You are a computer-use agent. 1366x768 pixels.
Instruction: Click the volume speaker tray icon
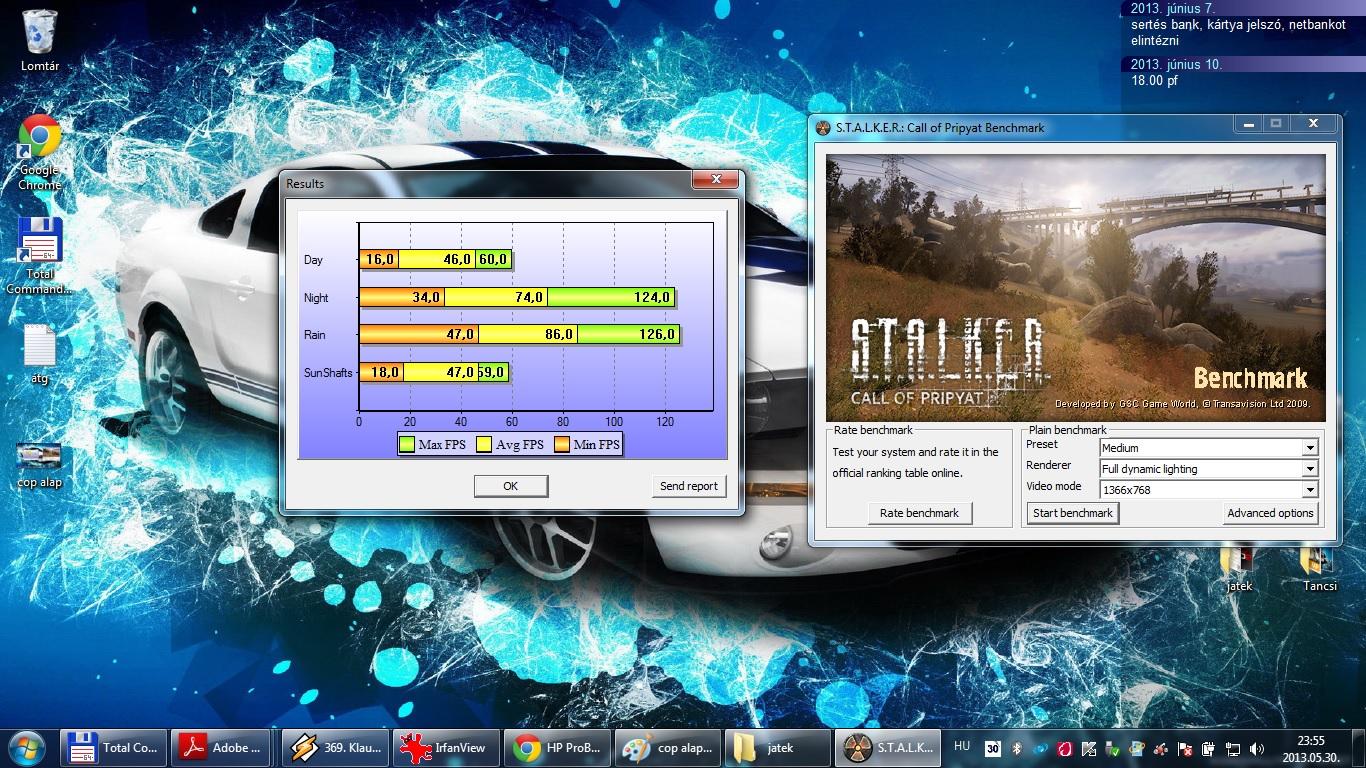(x=1256, y=748)
